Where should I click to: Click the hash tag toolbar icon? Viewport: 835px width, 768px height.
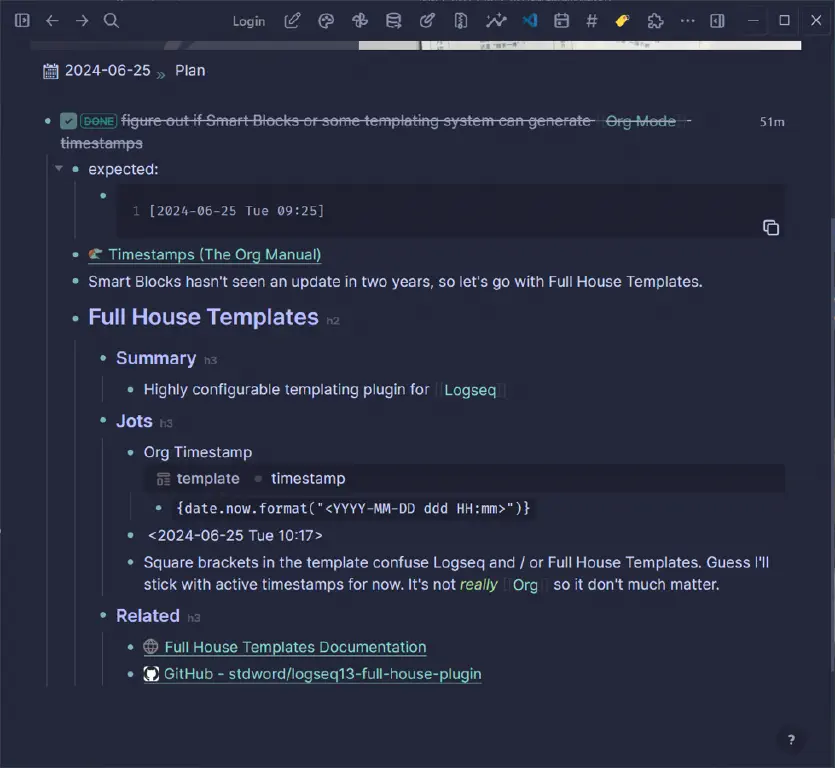tap(591, 21)
